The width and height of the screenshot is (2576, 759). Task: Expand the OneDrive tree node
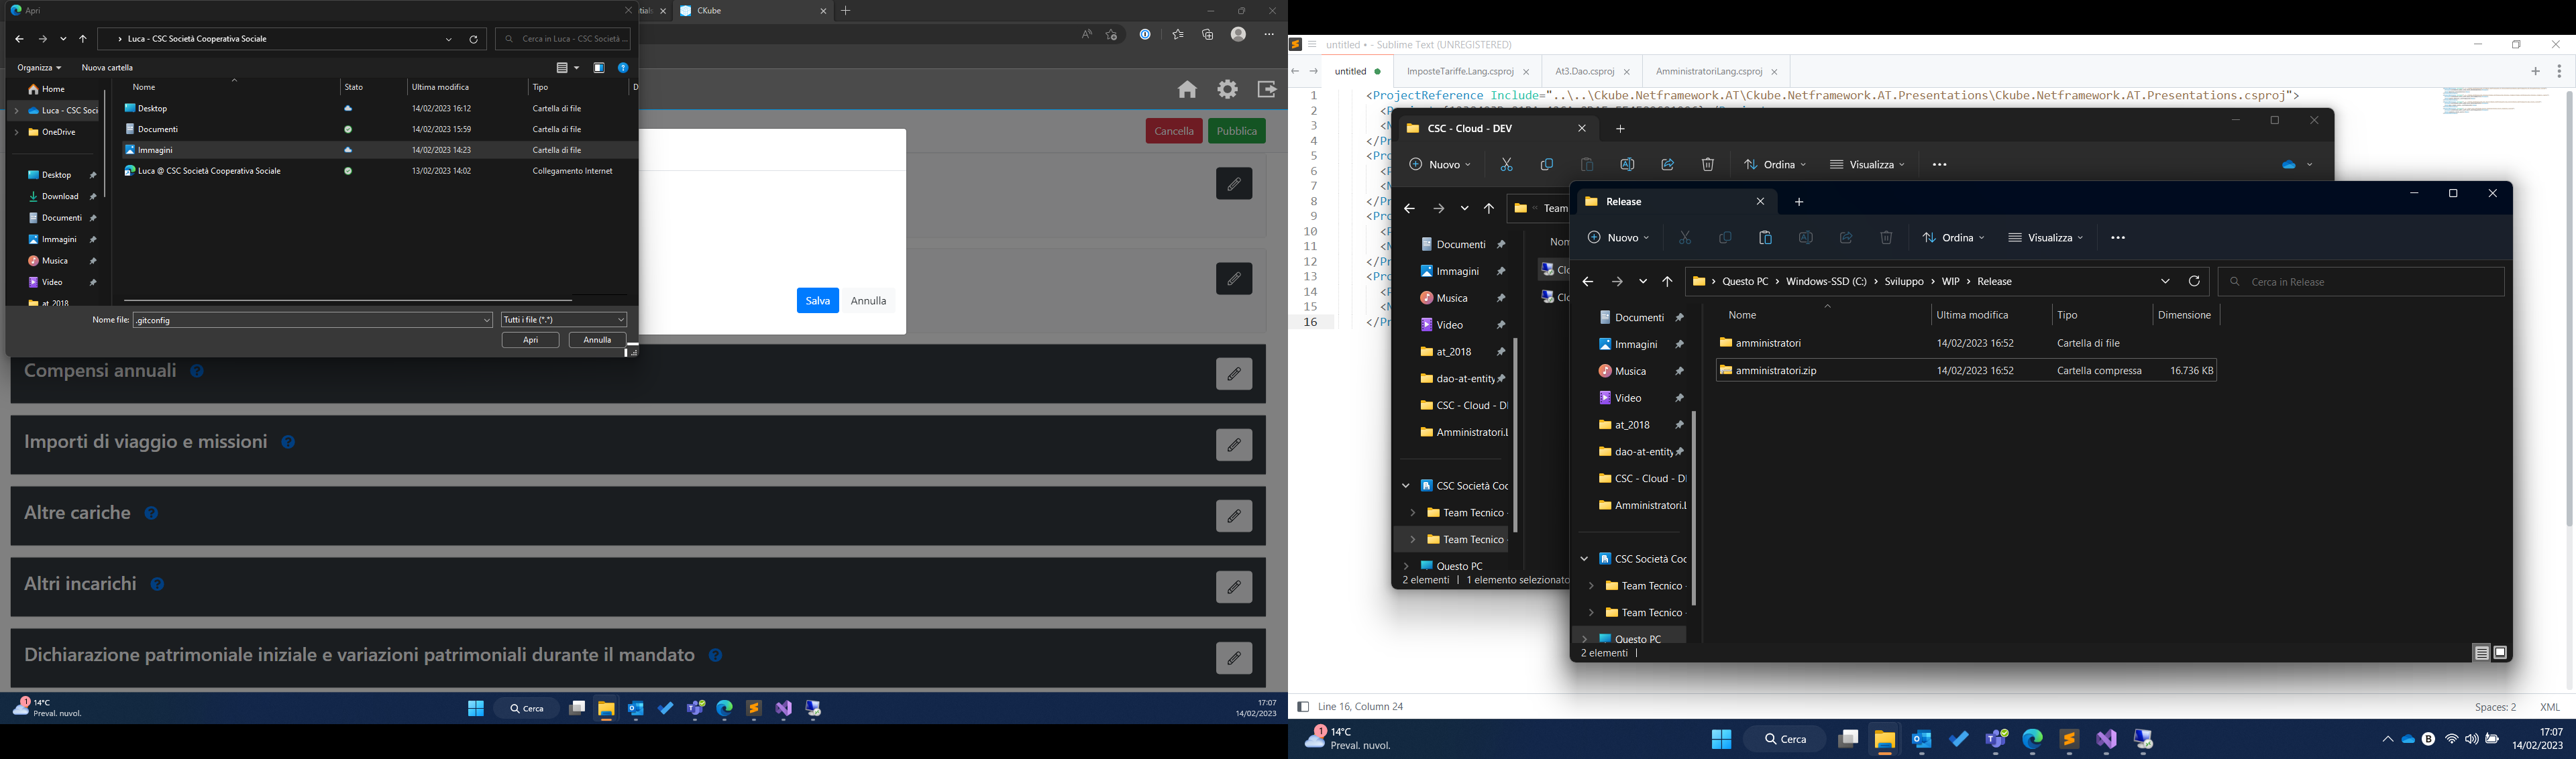pyautogui.click(x=17, y=133)
